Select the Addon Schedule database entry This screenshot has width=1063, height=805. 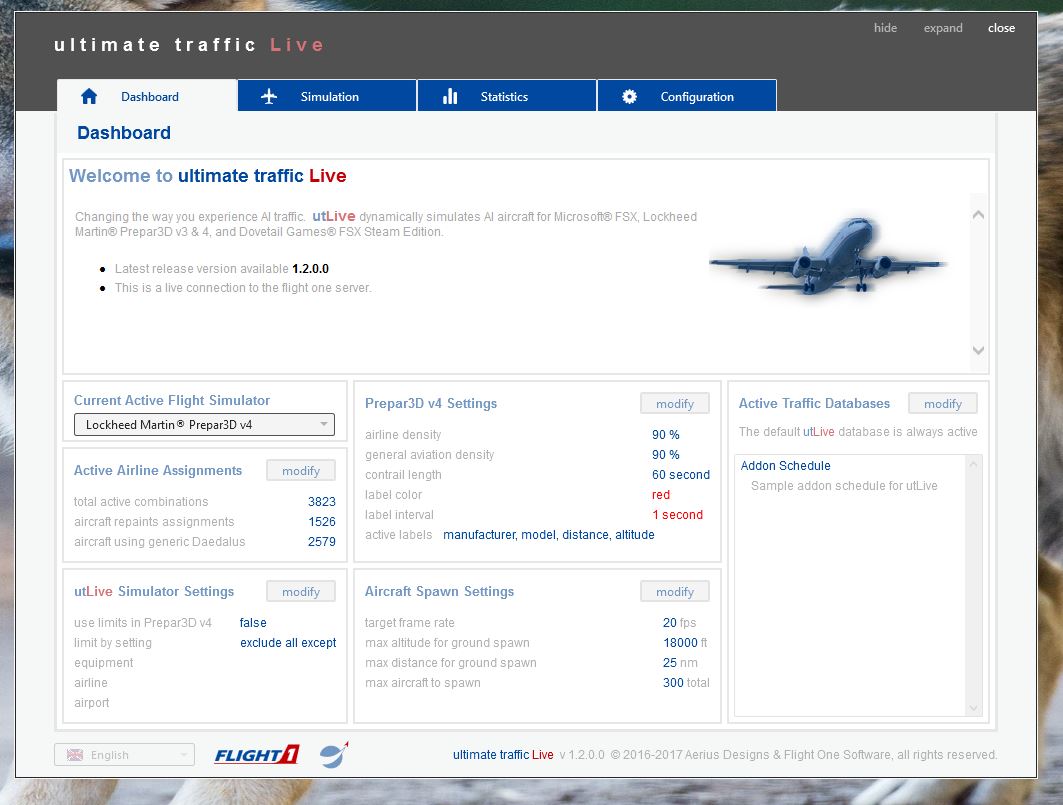point(785,466)
